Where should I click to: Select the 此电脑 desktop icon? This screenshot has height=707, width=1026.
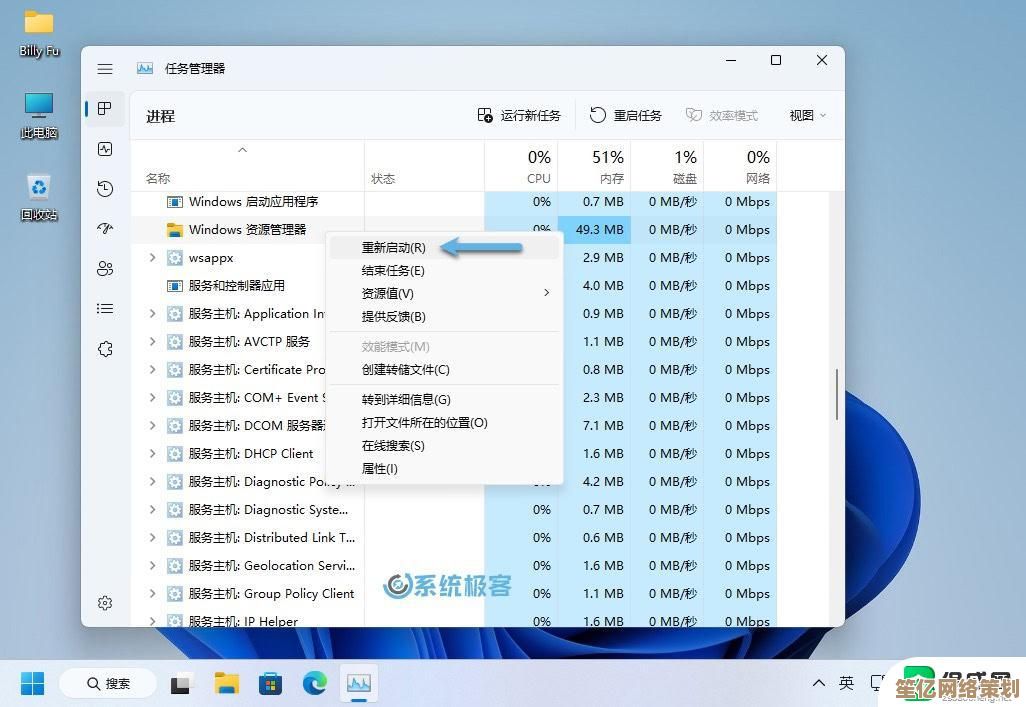point(39,115)
